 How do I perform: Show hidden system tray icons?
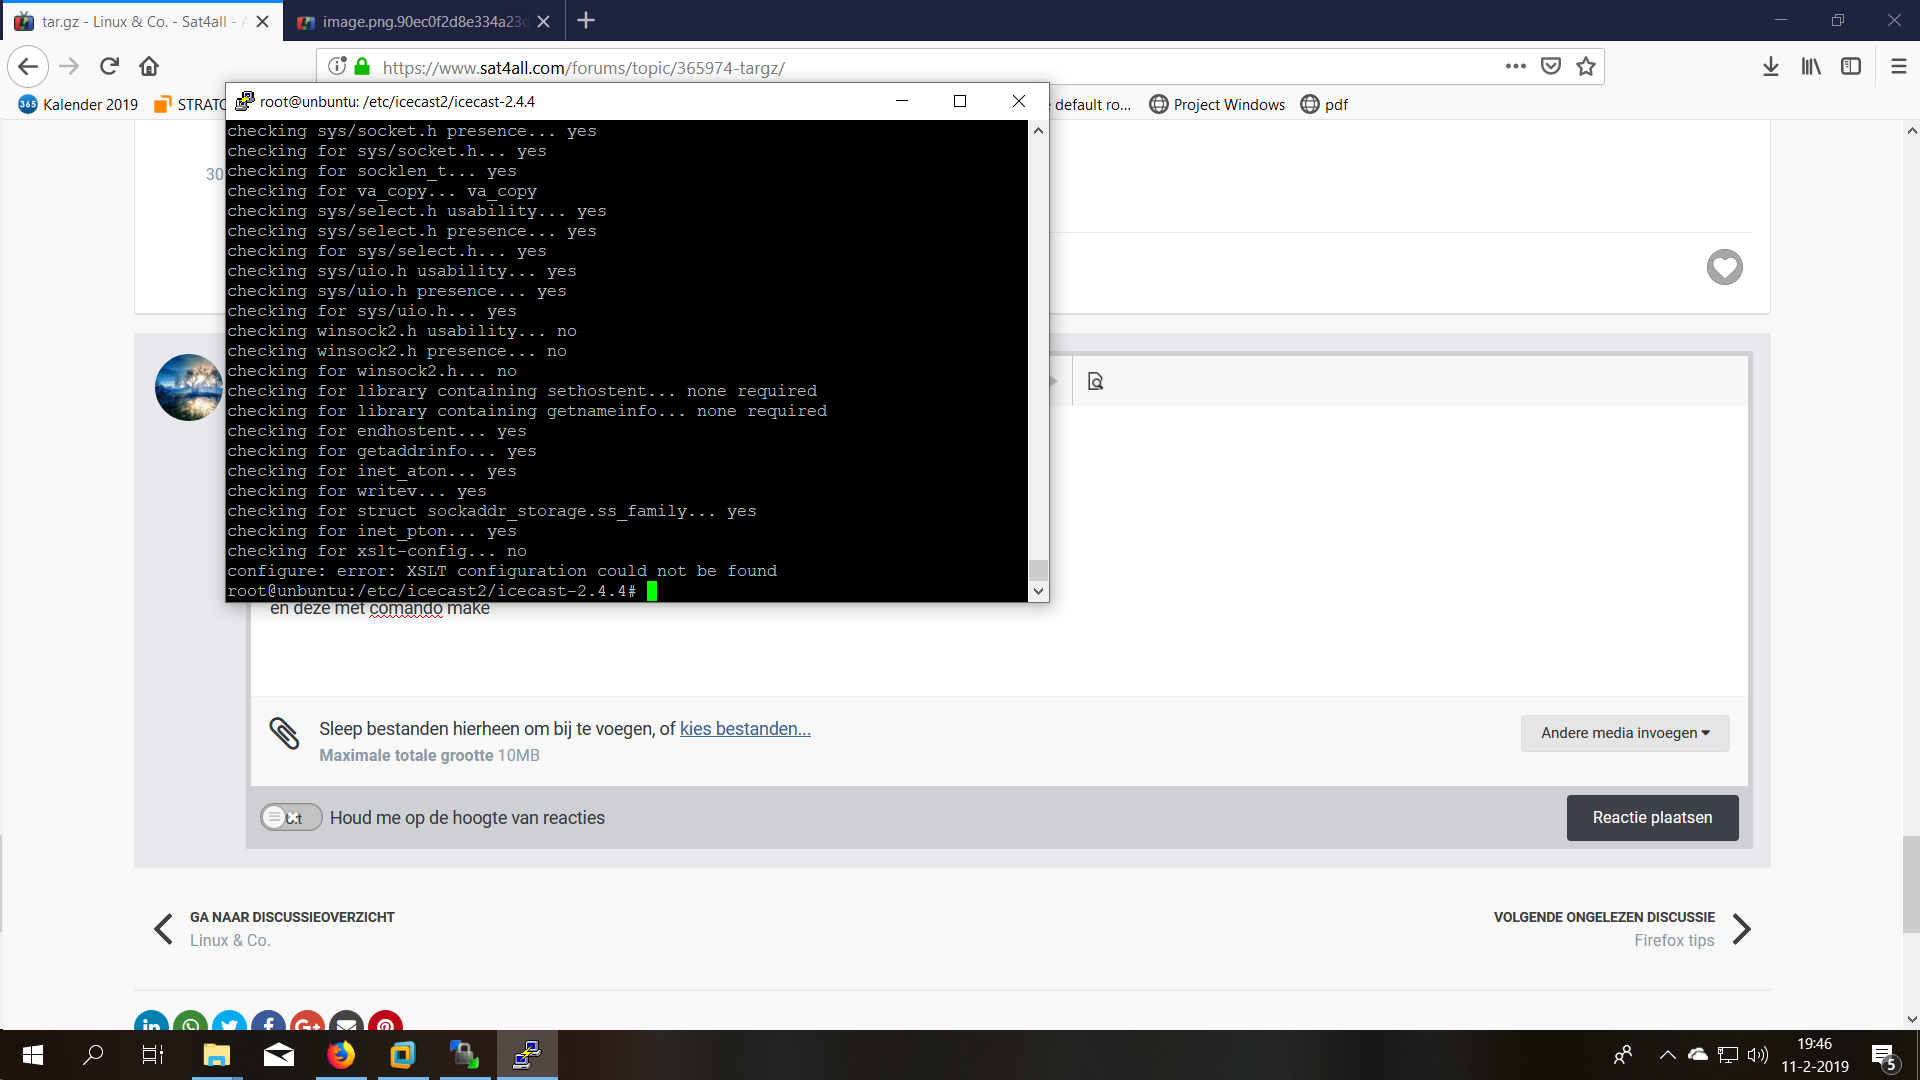1667,1055
